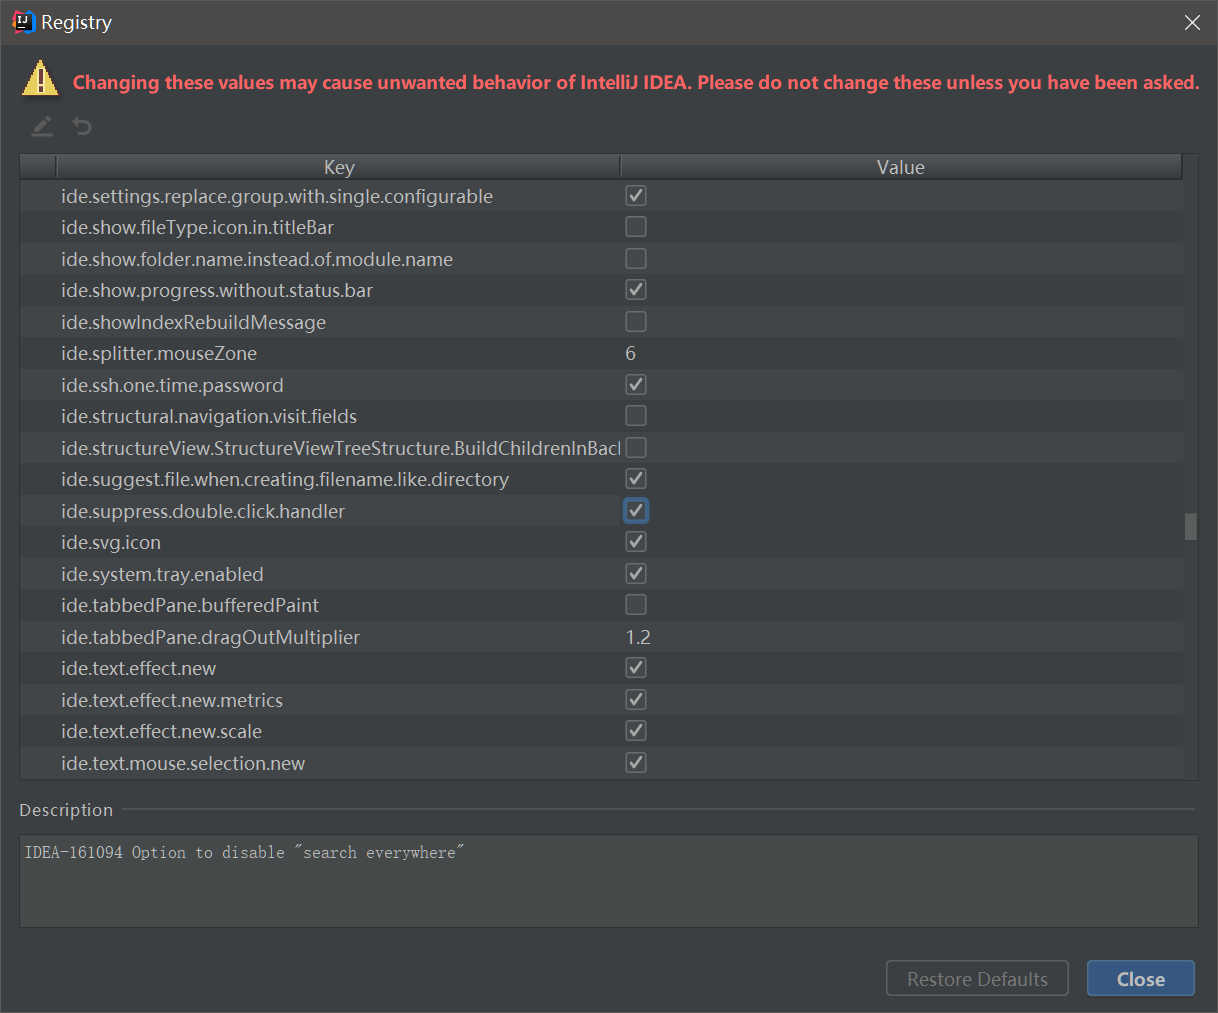1218x1013 pixels.
Task: Click the Restore Defaults button
Action: 977,979
